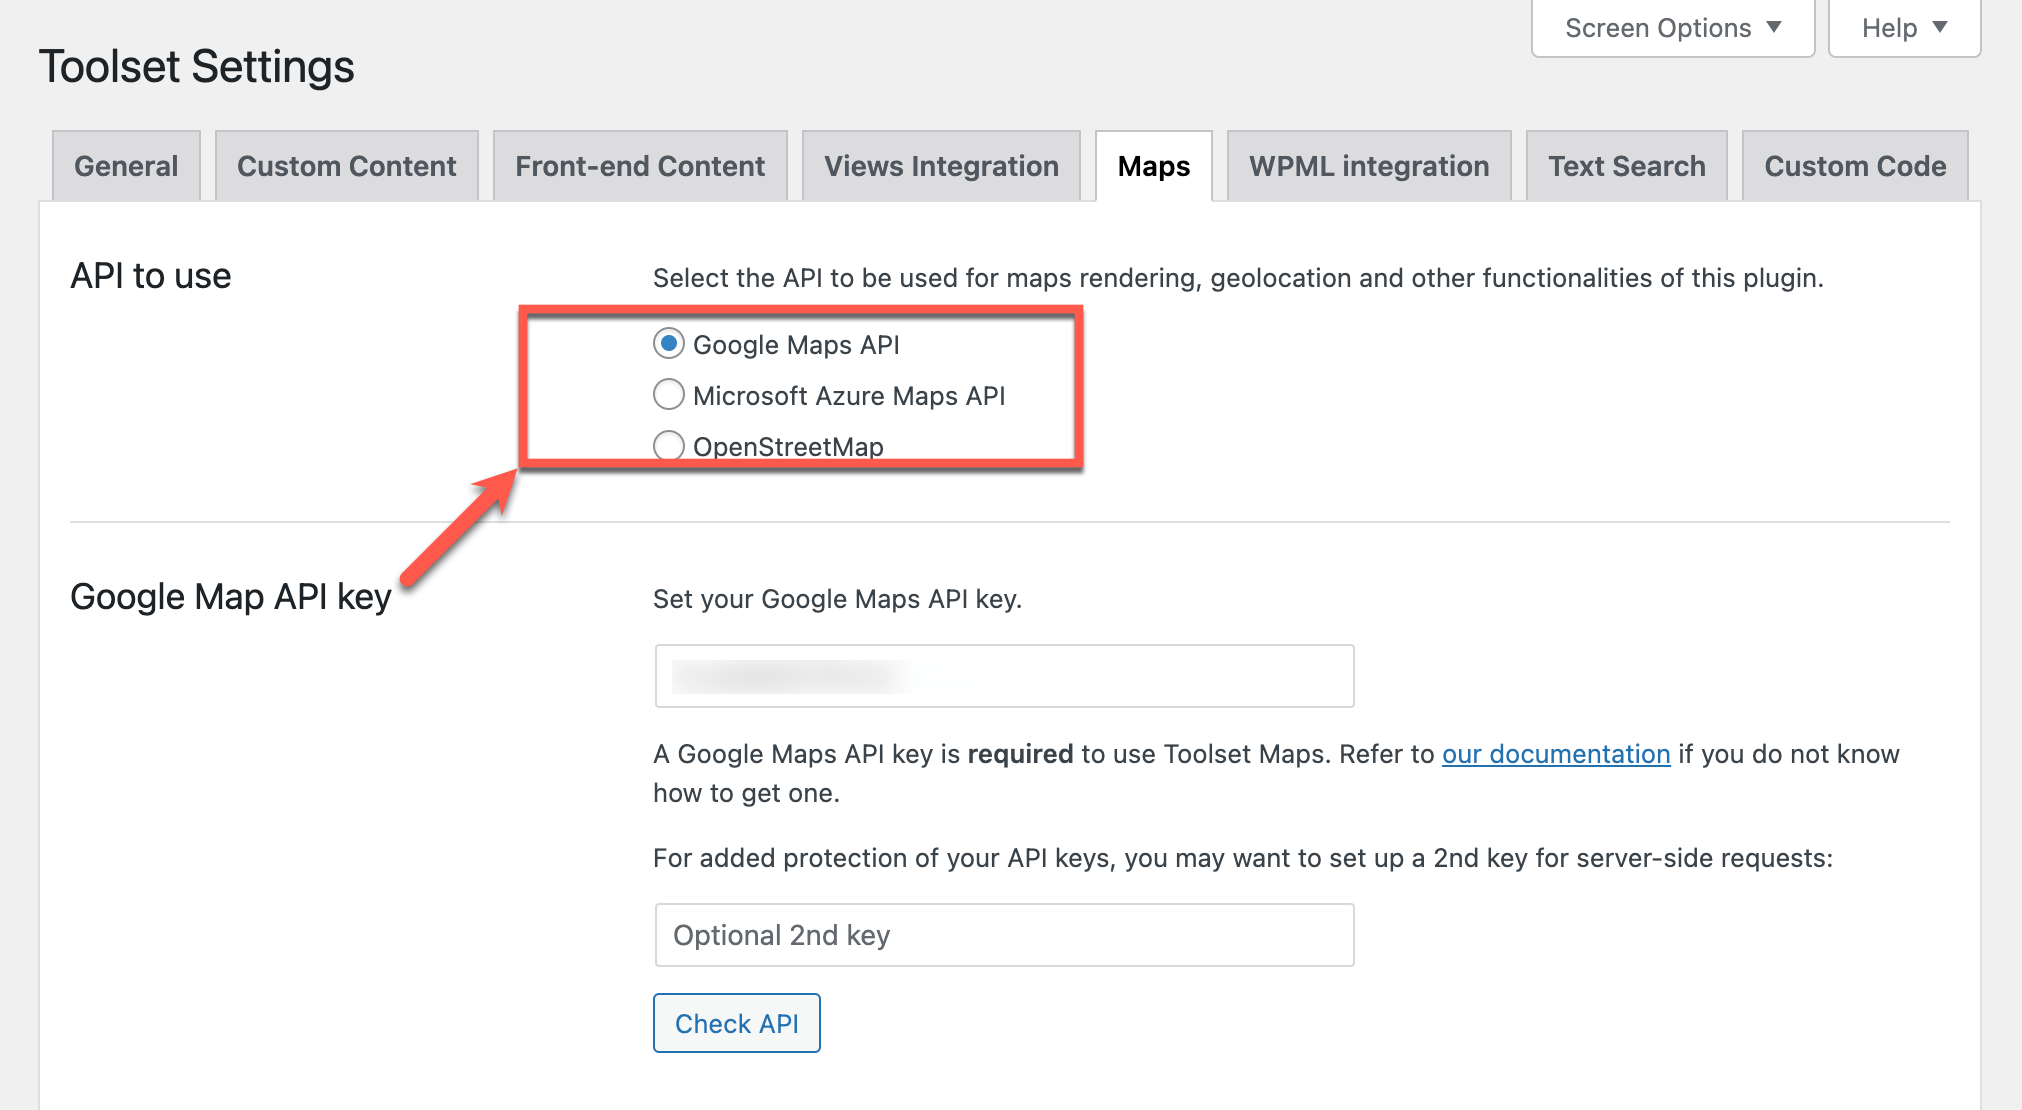The height and width of the screenshot is (1110, 2022).
Task: Select the OpenStreetMap radio option
Action: point(669,446)
